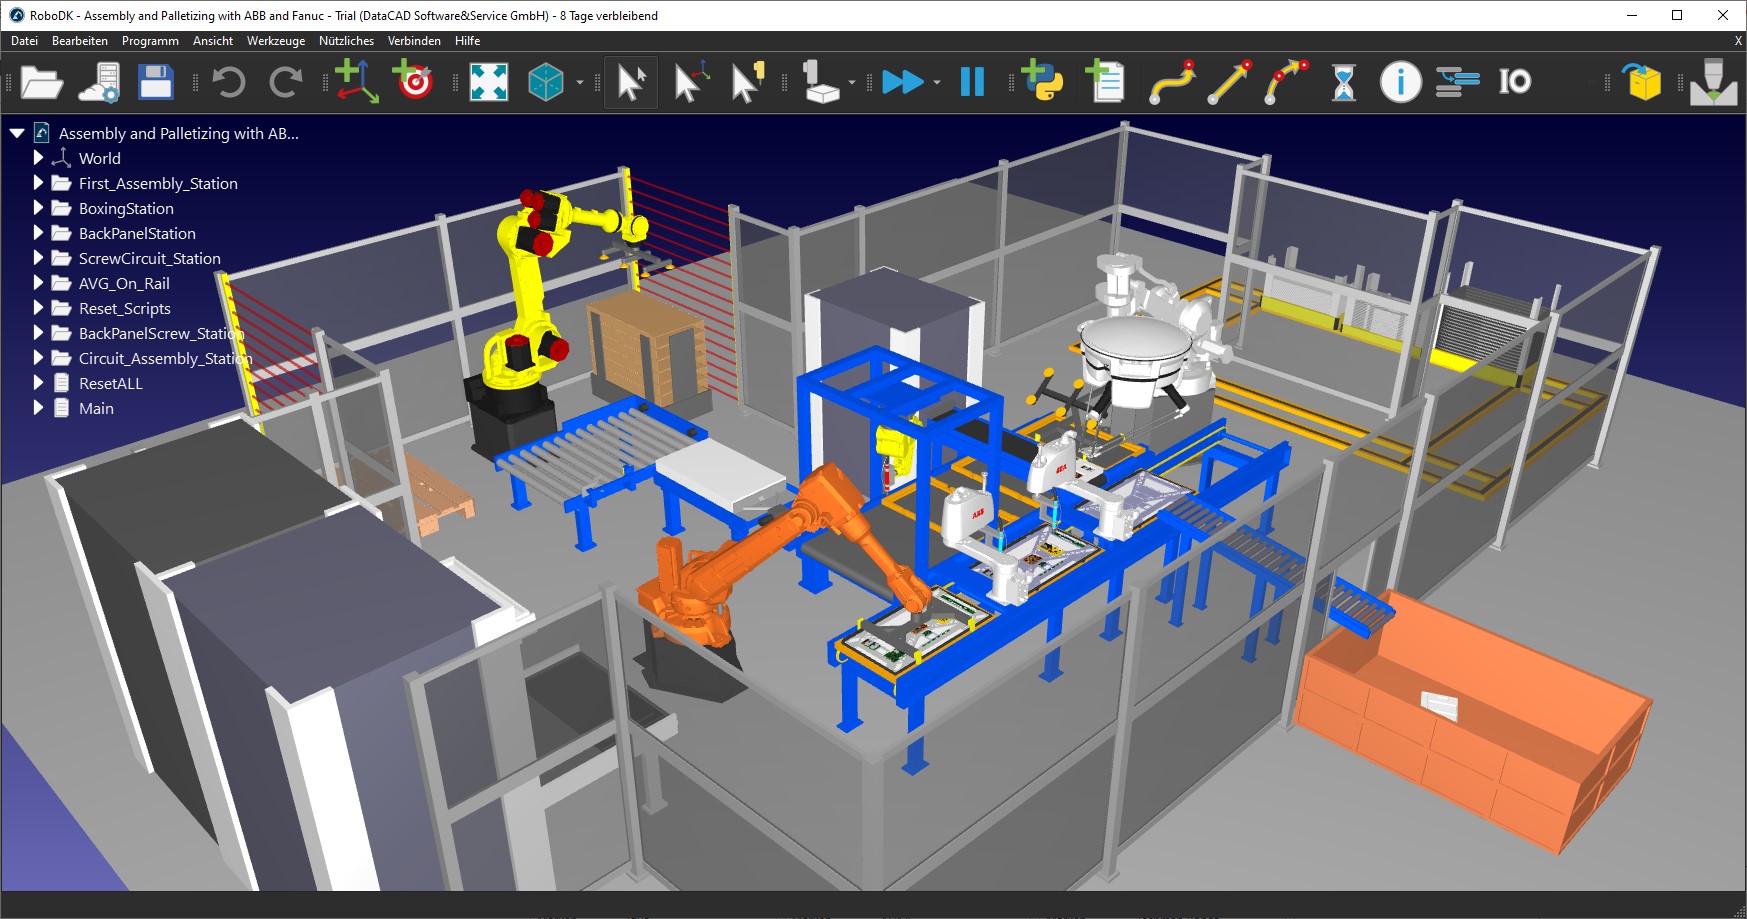The width and height of the screenshot is (1747, 919).
Task: Pause the running simulation
Action: point(972,82)
